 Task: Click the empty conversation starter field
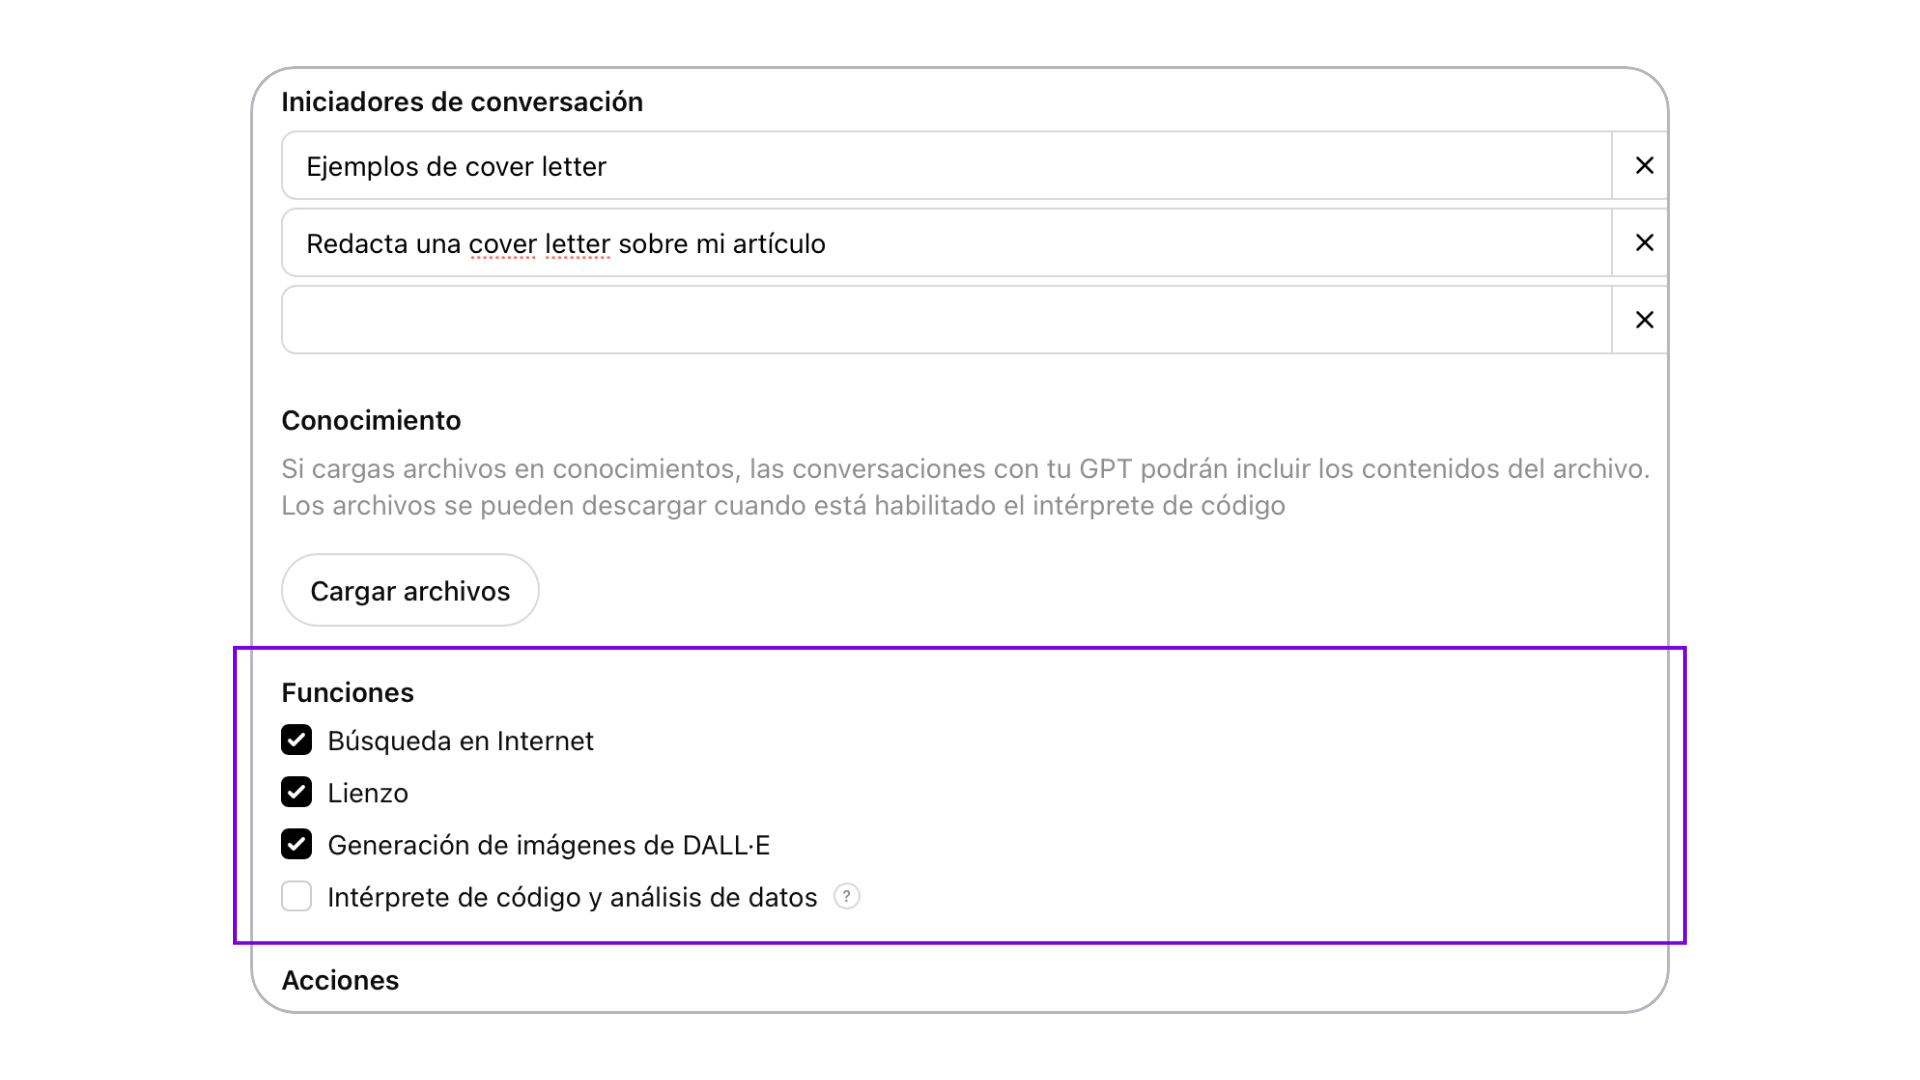click(946, 320)
